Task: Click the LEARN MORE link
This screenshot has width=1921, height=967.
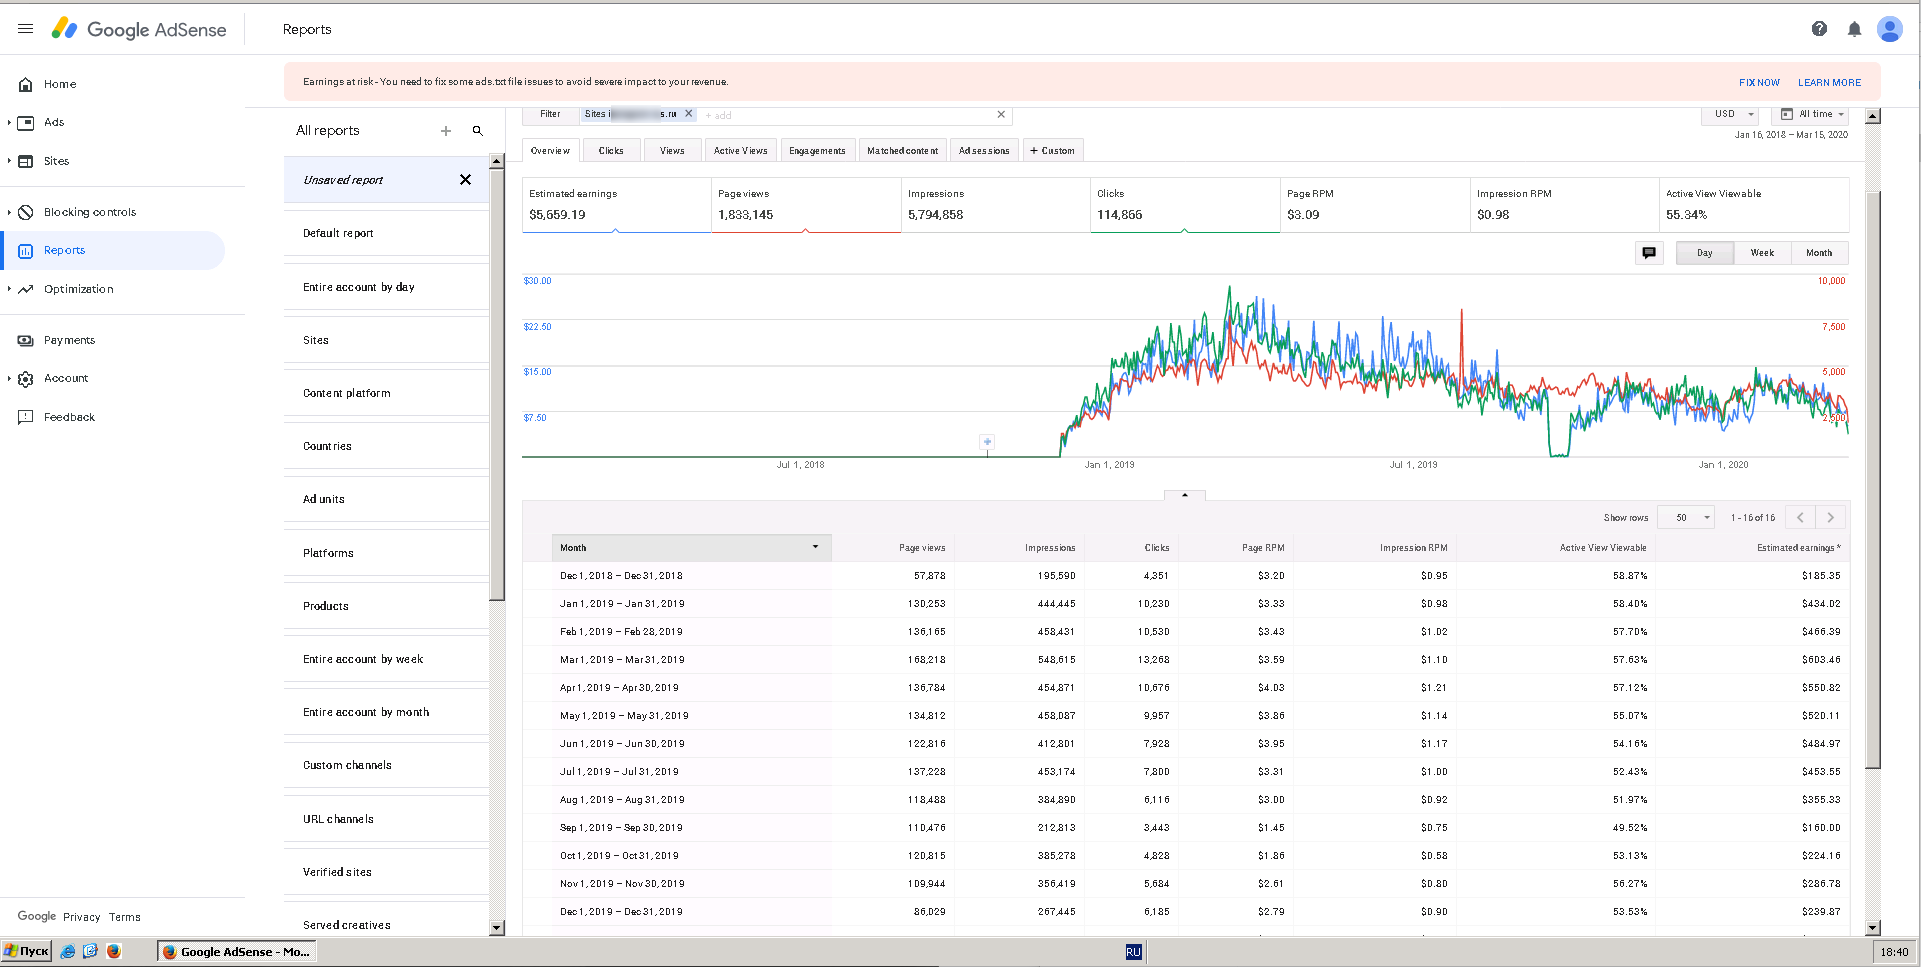Action: pyautogui.click(x=1829, y=83)
